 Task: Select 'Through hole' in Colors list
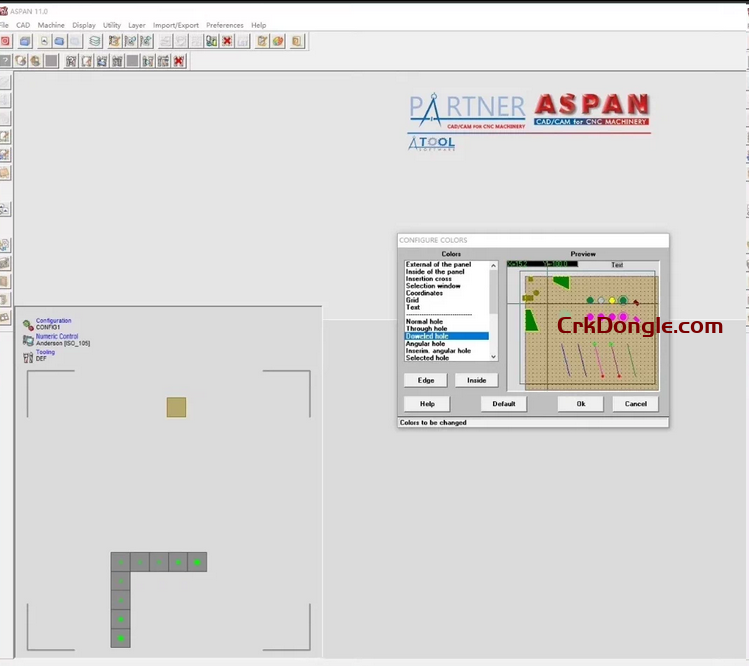pyautogui.click(x=426, y=329)
